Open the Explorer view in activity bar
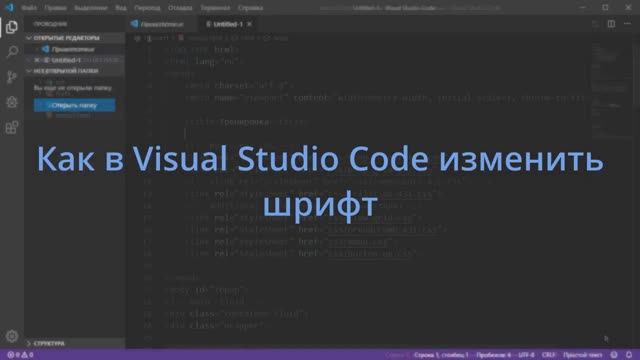The width and height of the screenshot is (640, 360). click(x=12, y=27)
